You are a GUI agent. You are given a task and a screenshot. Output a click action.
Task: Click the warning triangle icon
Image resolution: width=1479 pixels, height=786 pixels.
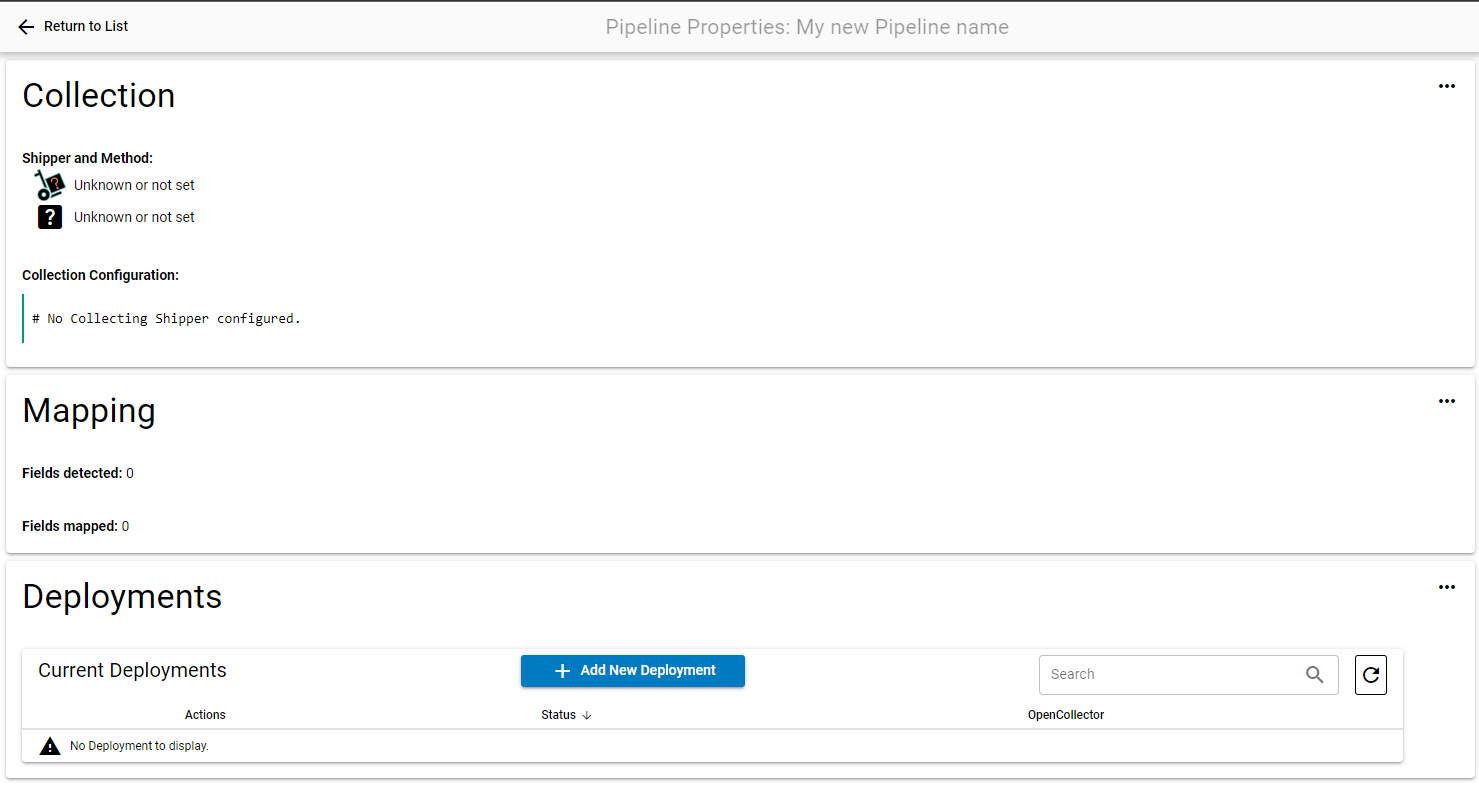[50, 746]
